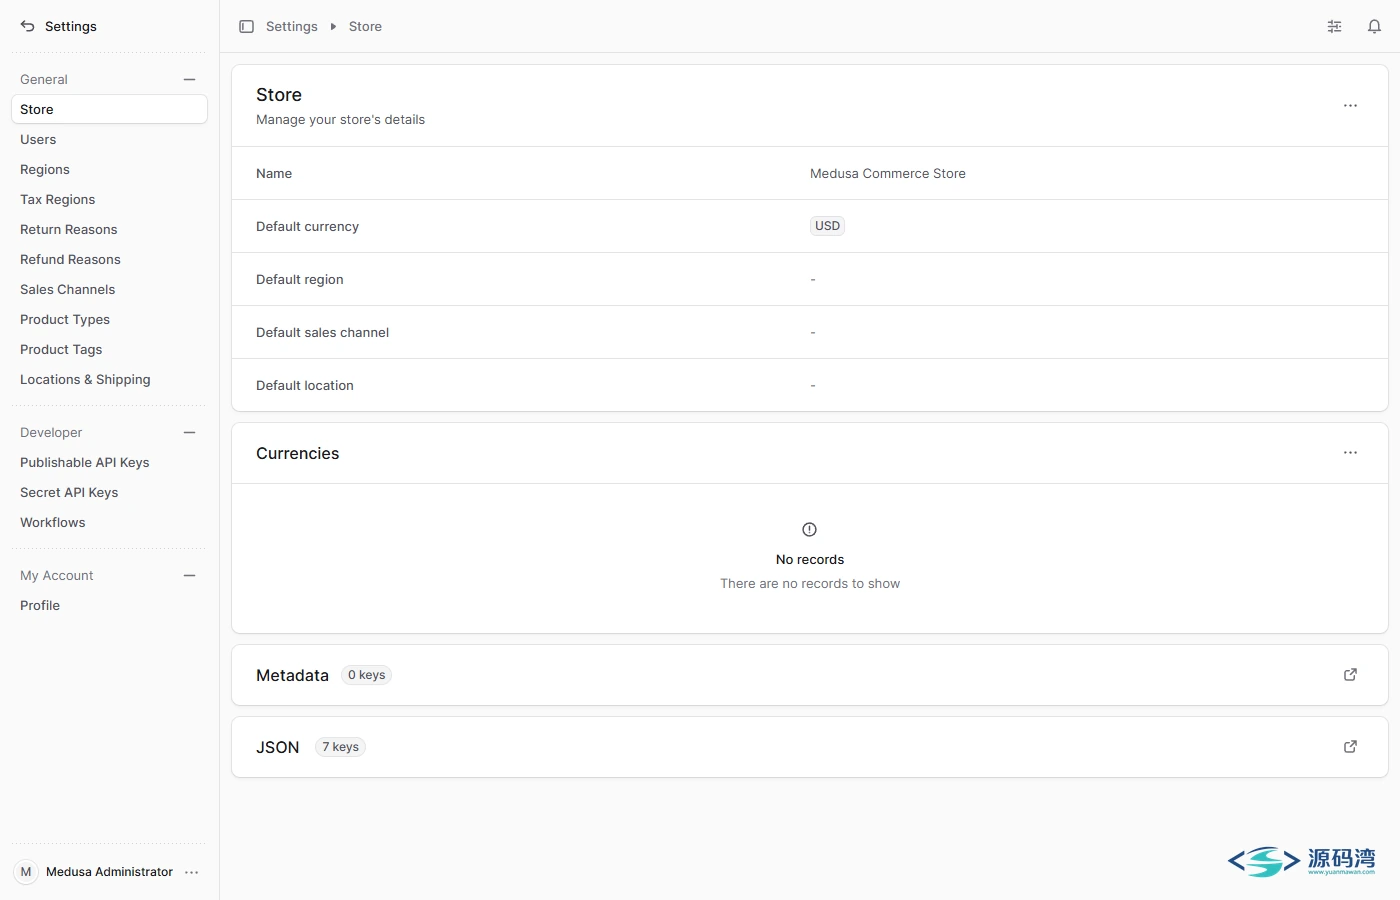Viewport: 1400px width, 900px height.
Task: Click the 0 keys metadata badge
Action: 366,675
